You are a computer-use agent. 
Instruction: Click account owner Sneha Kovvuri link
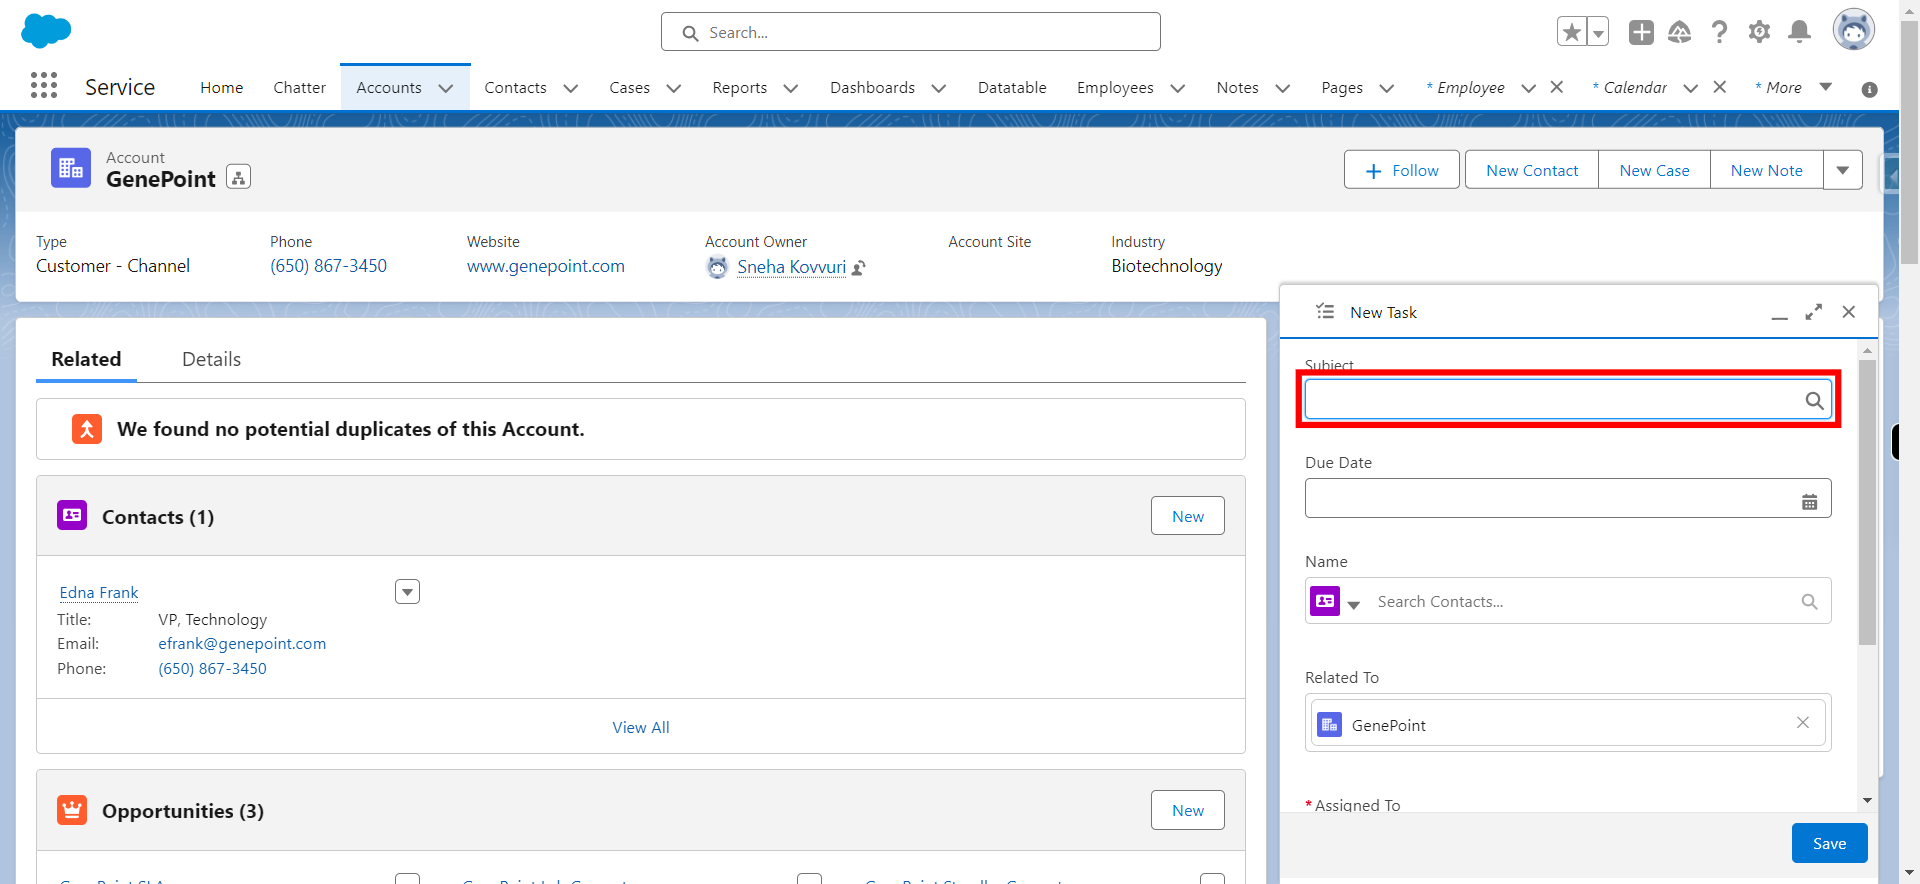pos(792,267)
